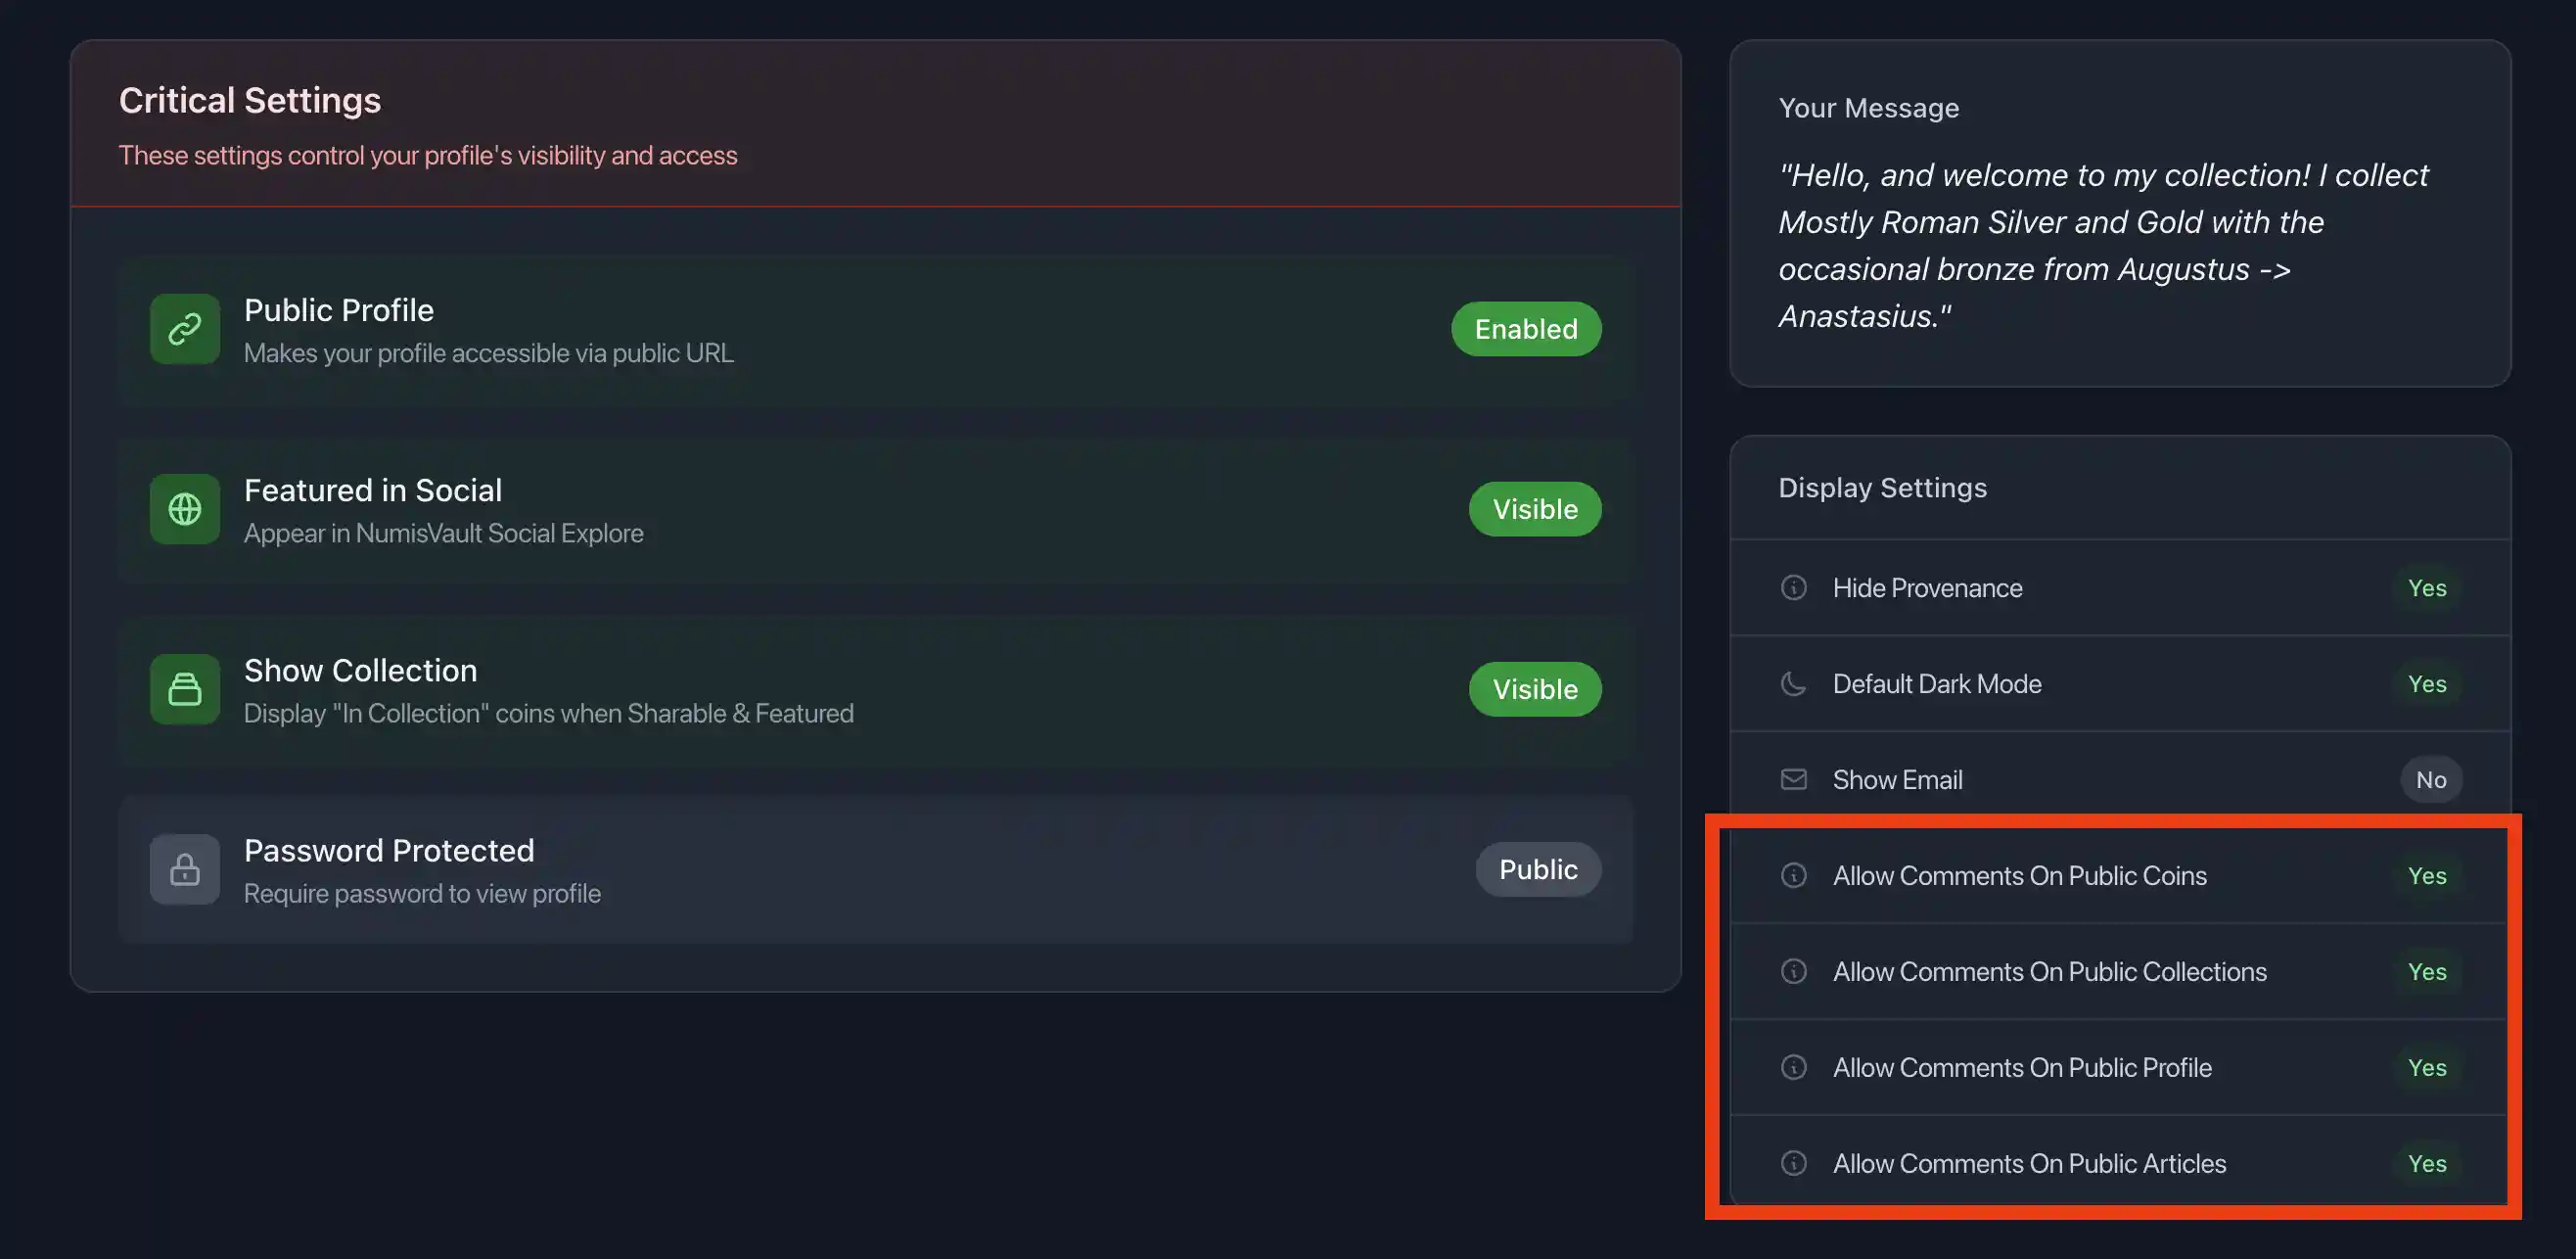
Task: Disable Default Dark Mode Yes value
Action: click(2426, 683)
